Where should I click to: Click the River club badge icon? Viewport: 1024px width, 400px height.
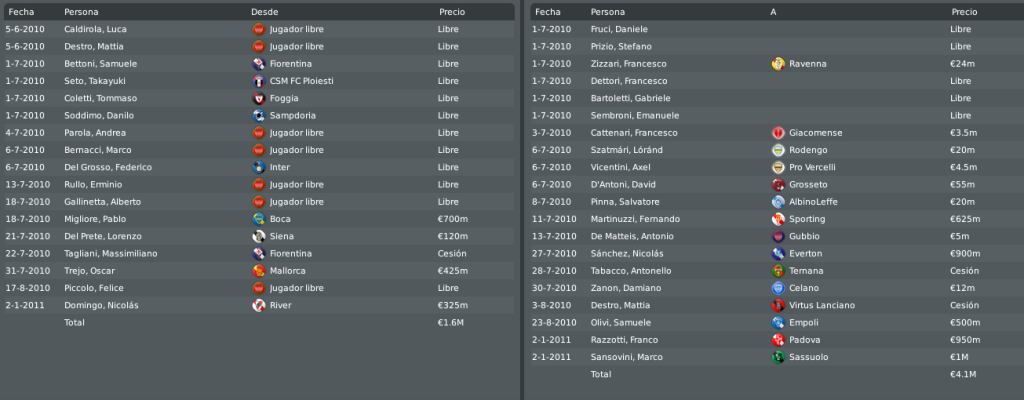[x=259, y=305]
